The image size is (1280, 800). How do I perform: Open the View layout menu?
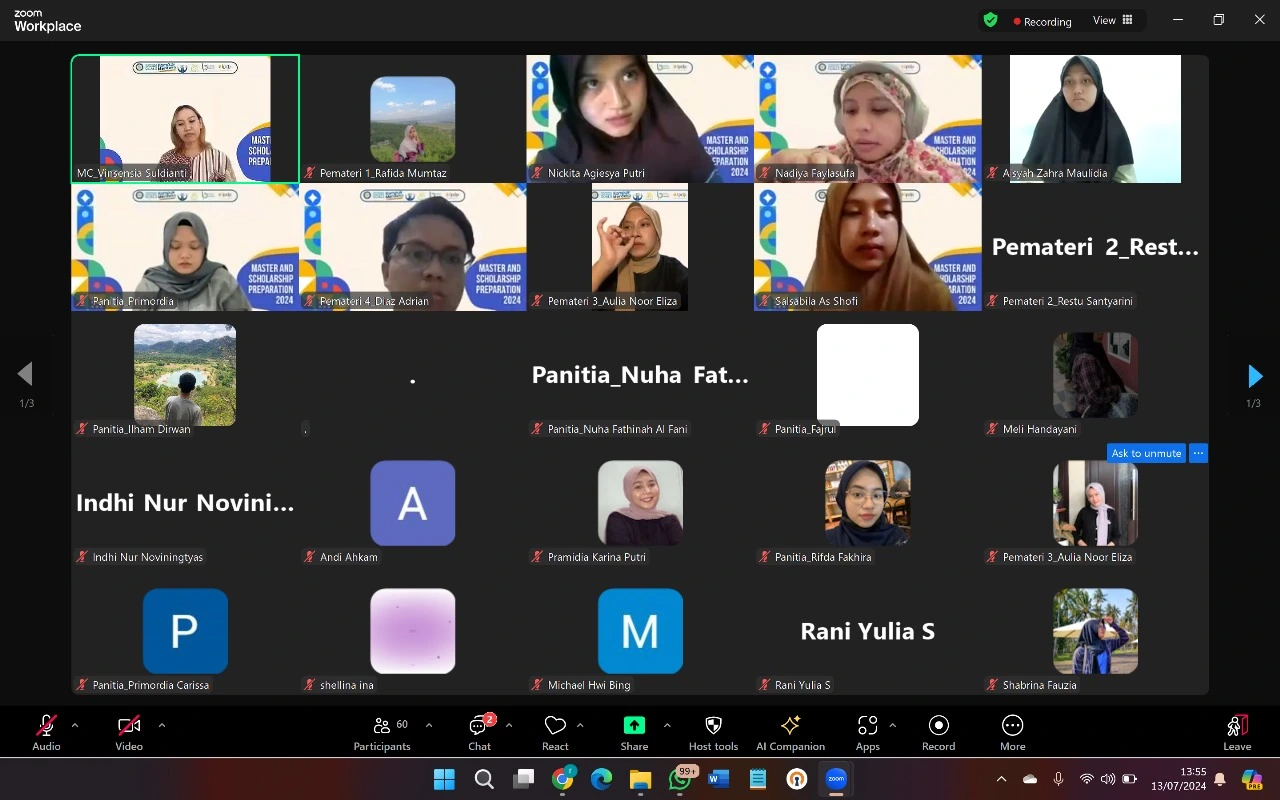pyautogui.click(x=1113, y=20)
